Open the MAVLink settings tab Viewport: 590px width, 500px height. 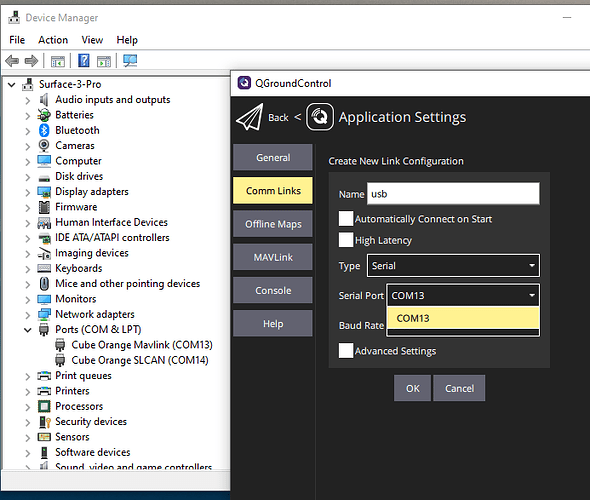273,257
